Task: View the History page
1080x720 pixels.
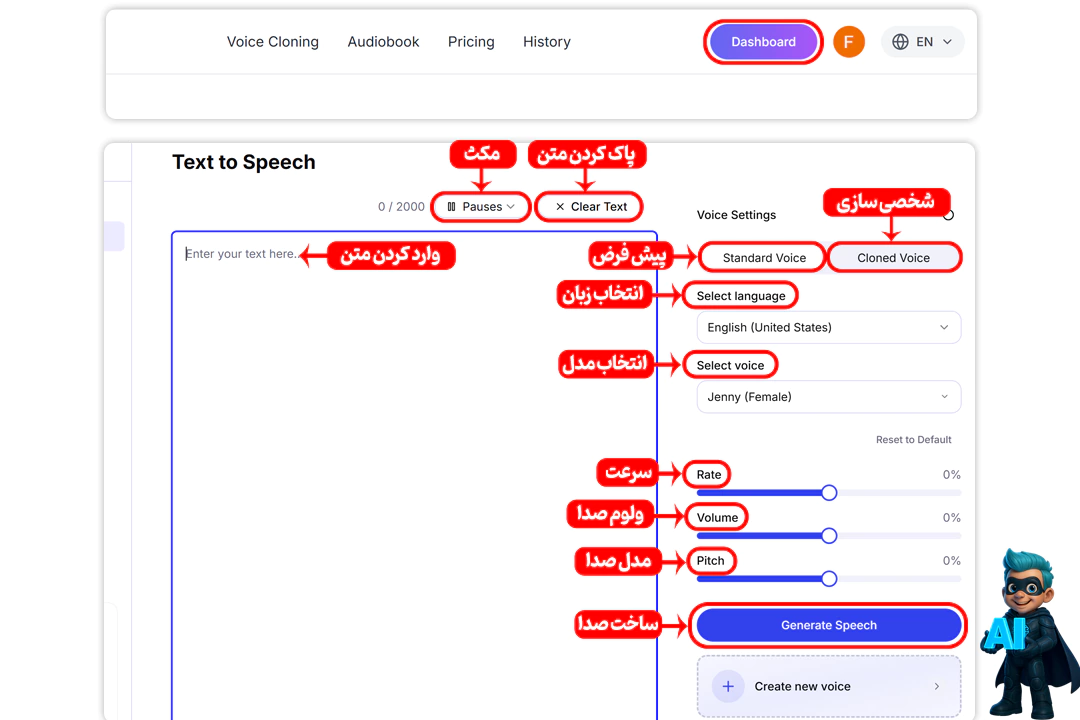Action: pyautogui.click(x=546, y=42)
